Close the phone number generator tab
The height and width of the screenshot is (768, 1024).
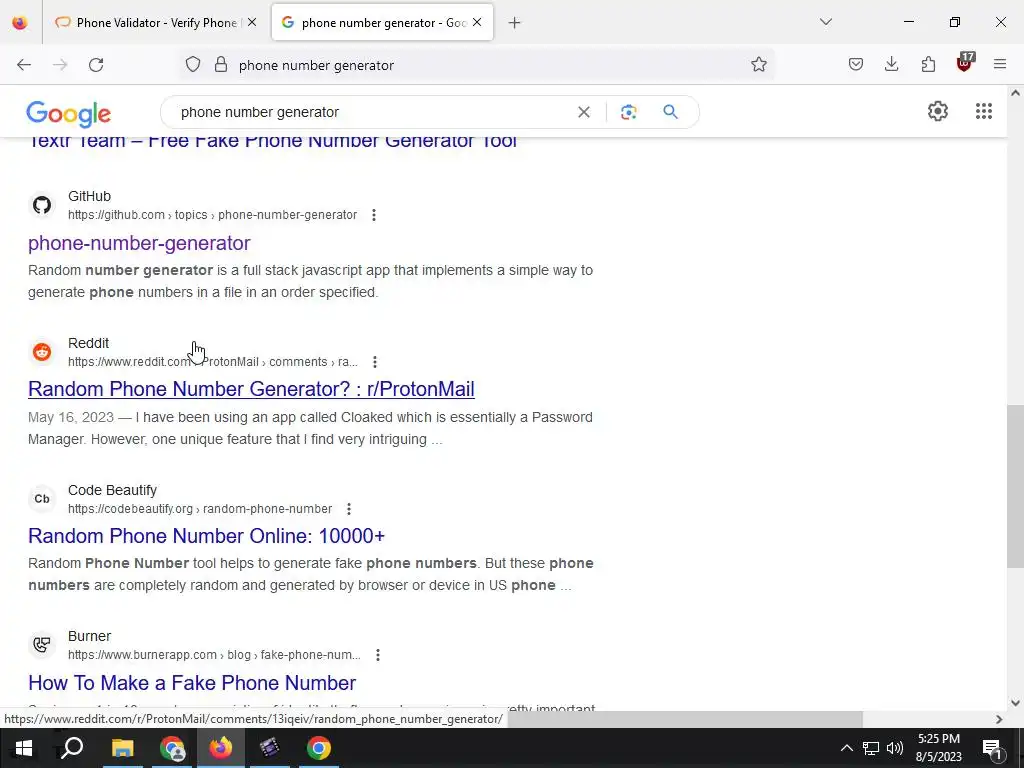pyautogui.click(x=477, y=23)
